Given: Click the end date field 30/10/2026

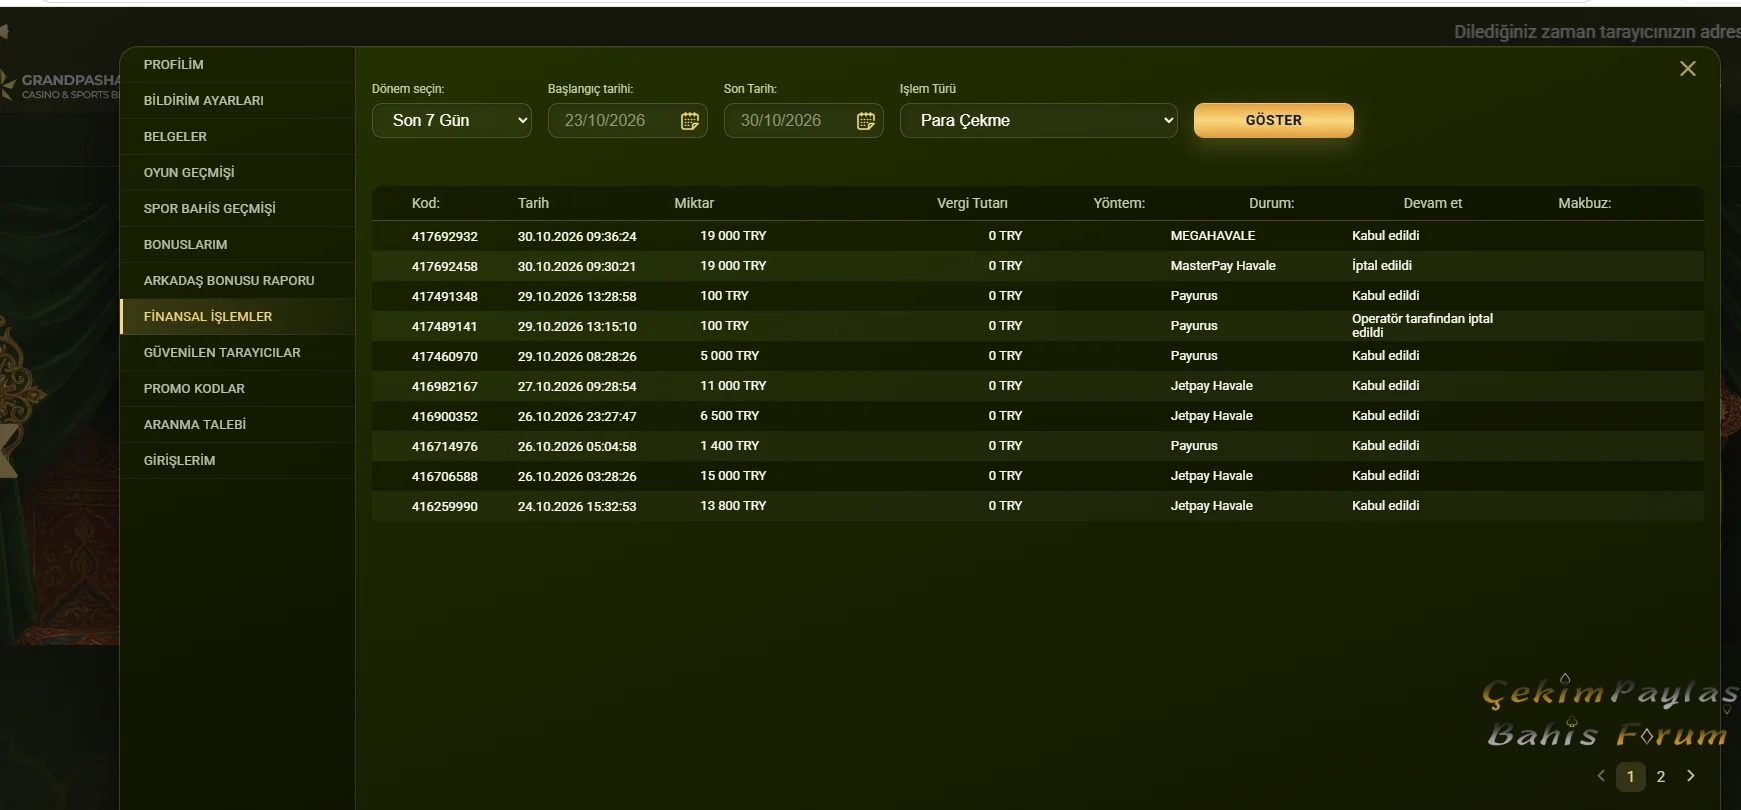Looking at the screenshot, I should click(x=804, y=121).
